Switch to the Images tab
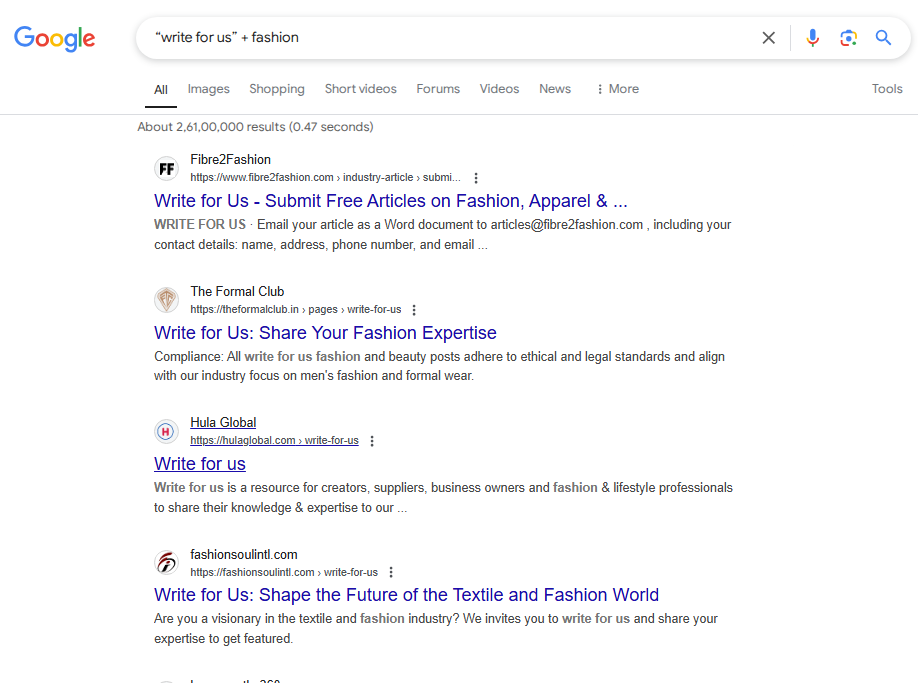918x683 pixels. [208, 89]
